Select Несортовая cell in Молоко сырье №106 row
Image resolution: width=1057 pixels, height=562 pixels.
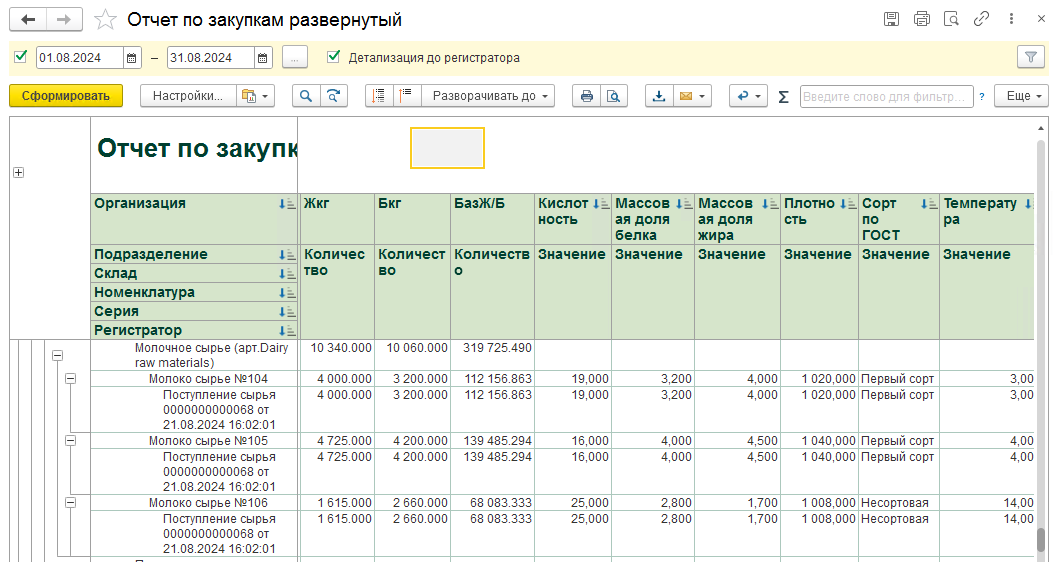click(899, 503)
